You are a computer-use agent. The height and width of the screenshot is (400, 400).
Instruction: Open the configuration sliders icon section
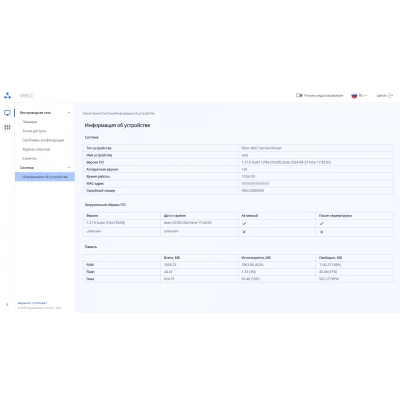(x=7, y=127)
